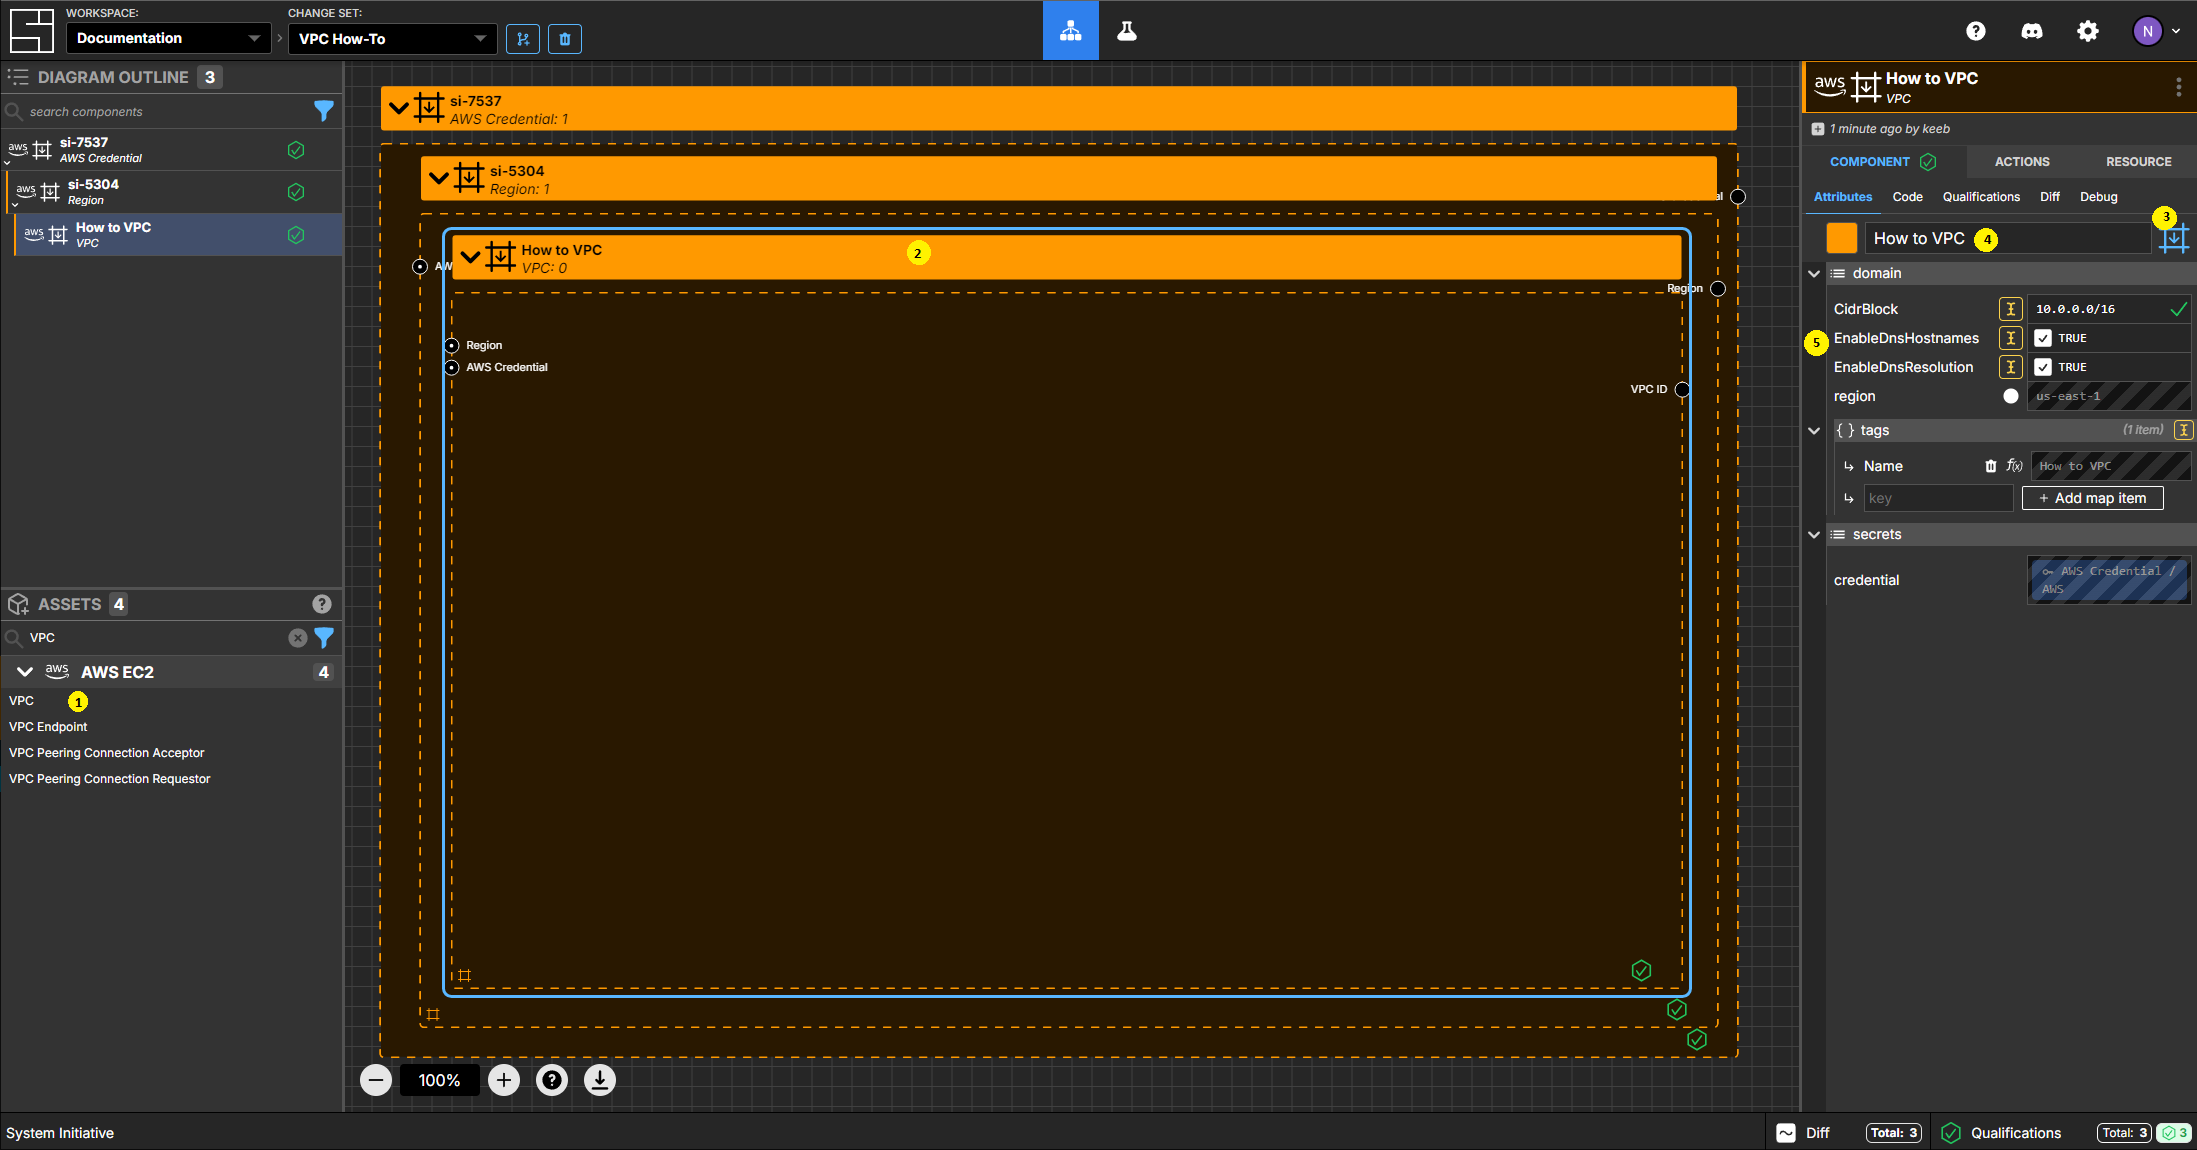Toggle the EnableDnsHostnames checkbox

(x=2043, y=338)
